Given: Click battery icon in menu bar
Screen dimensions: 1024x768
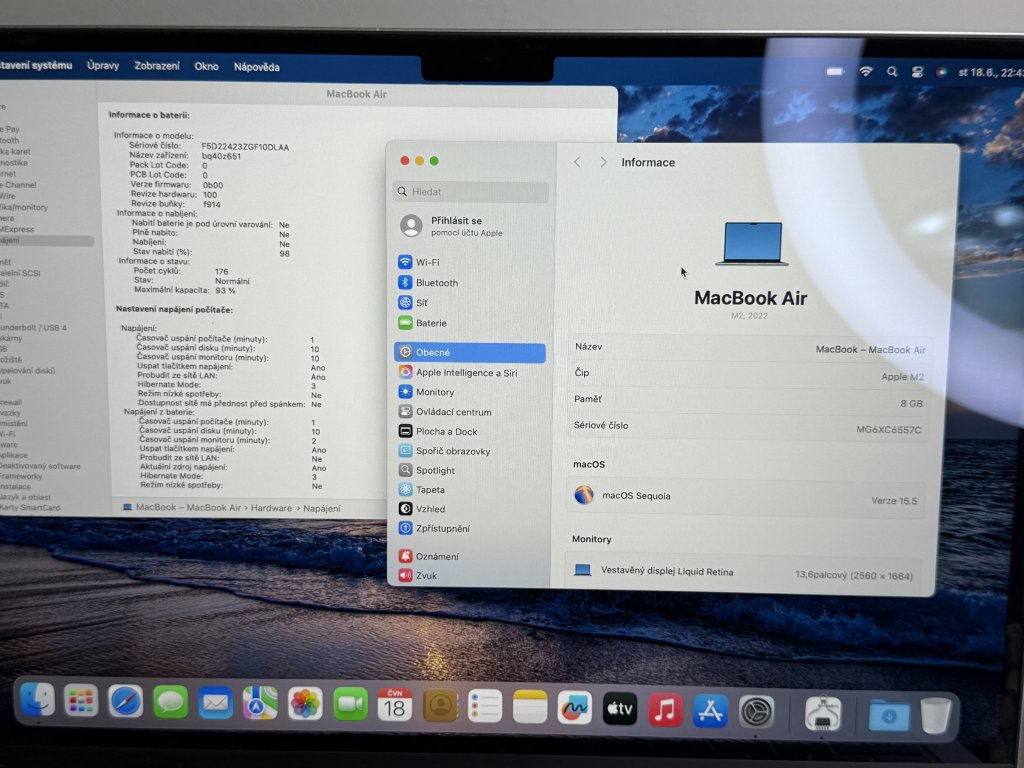Looking at the screenshot, I should 835,71.
